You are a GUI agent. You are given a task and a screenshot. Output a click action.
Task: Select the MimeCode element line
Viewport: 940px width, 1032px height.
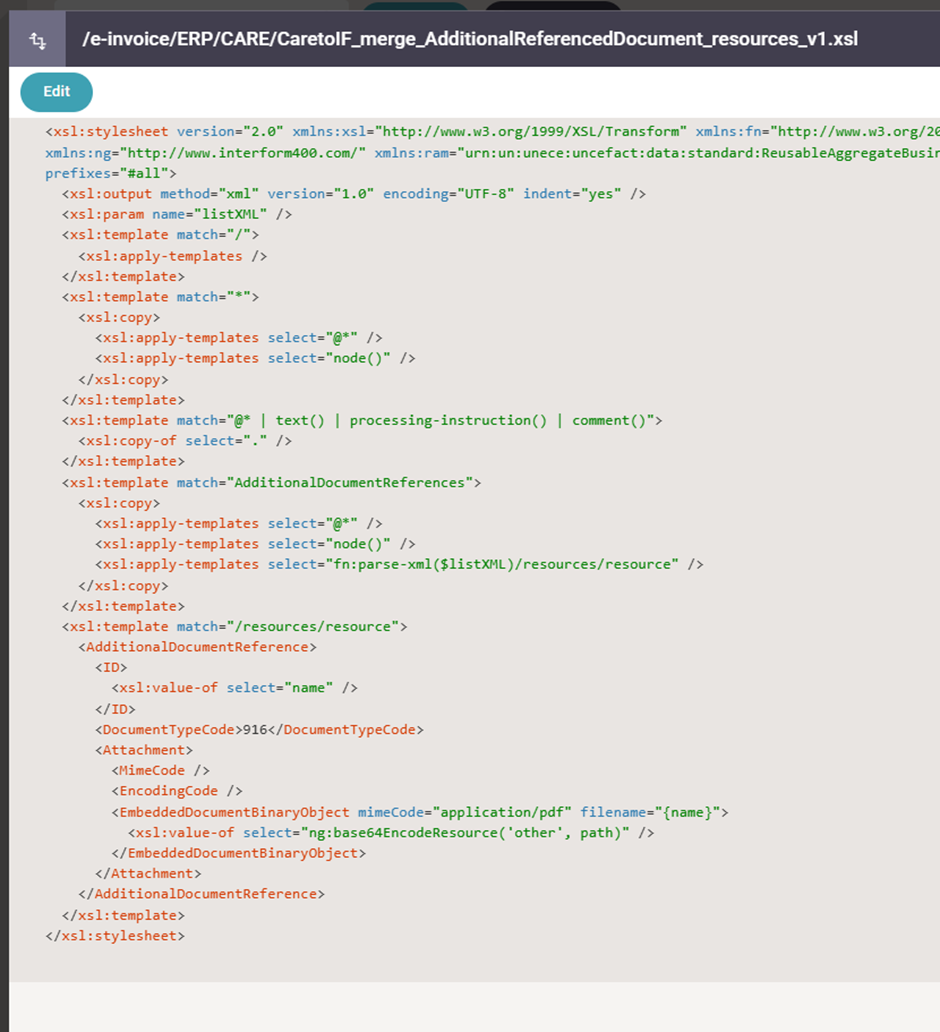pos(160,770)
